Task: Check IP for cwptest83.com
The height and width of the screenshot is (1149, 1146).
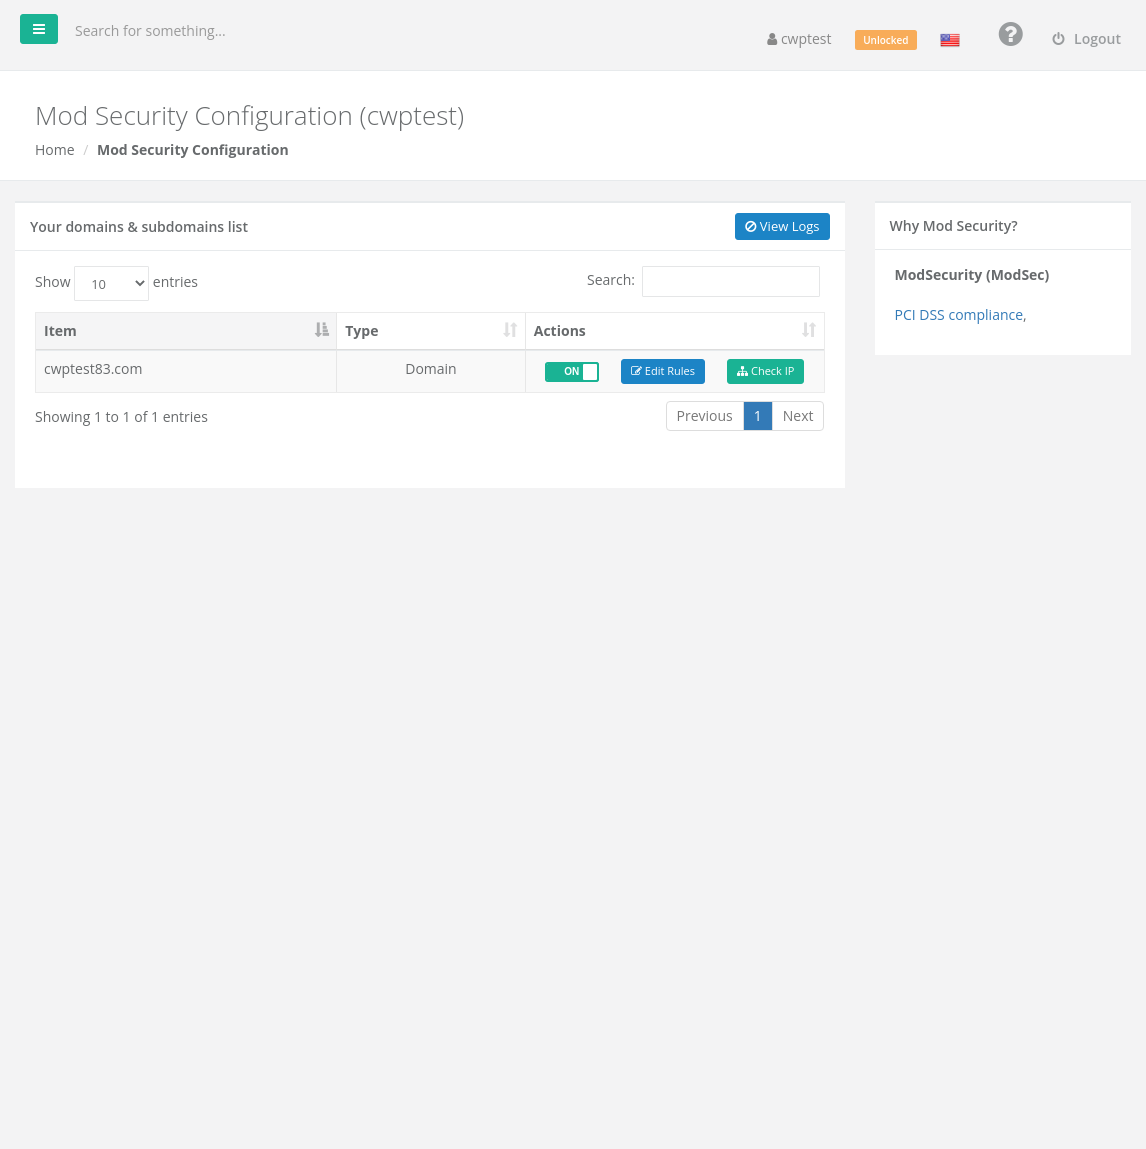Action: click(x=765, y=372)
